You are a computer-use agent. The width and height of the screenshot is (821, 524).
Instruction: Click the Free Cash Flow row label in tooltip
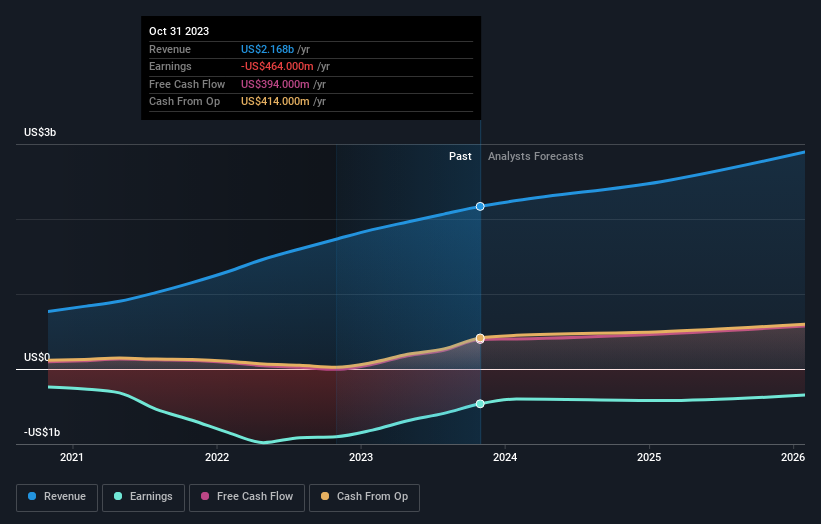[x=187, y=84]
